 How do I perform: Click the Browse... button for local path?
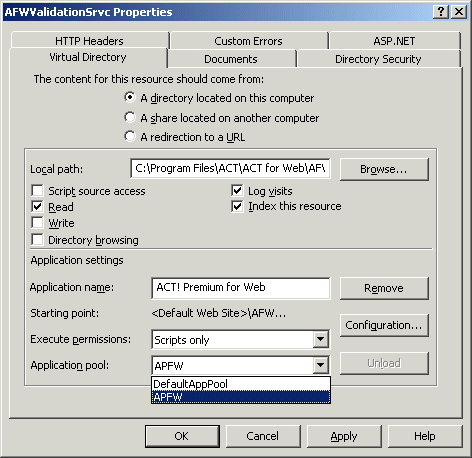[384, 169]
